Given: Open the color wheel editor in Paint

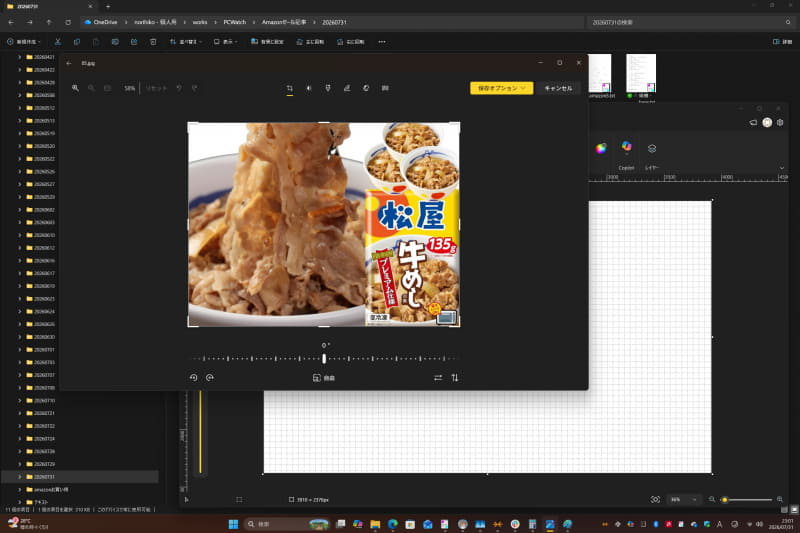Looking at the screenshot, I should click(x=601, y=148).
